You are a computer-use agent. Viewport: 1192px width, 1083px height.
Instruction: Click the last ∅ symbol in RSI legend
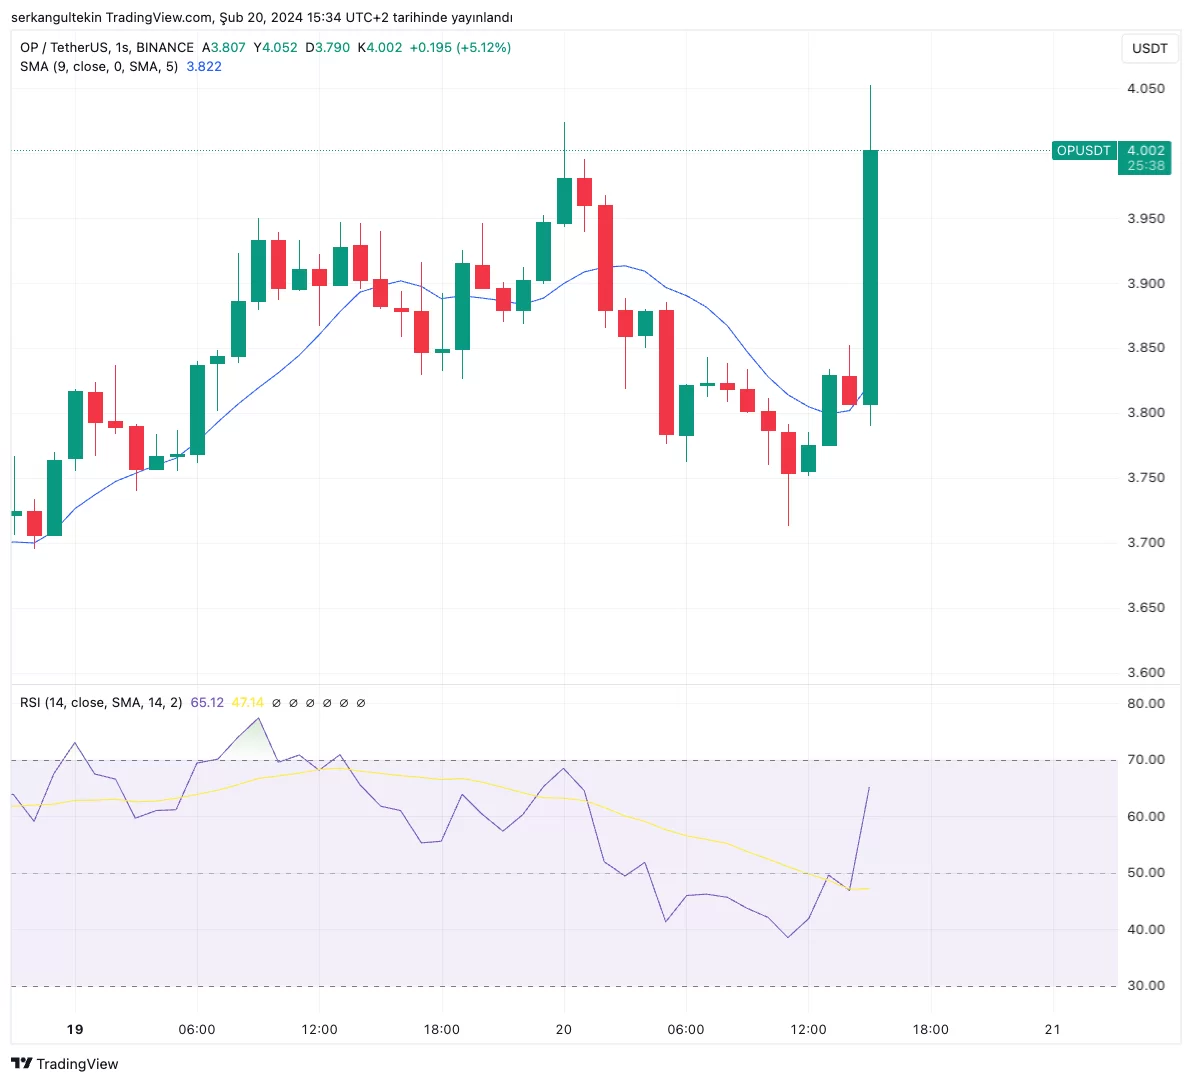point(361,703)
